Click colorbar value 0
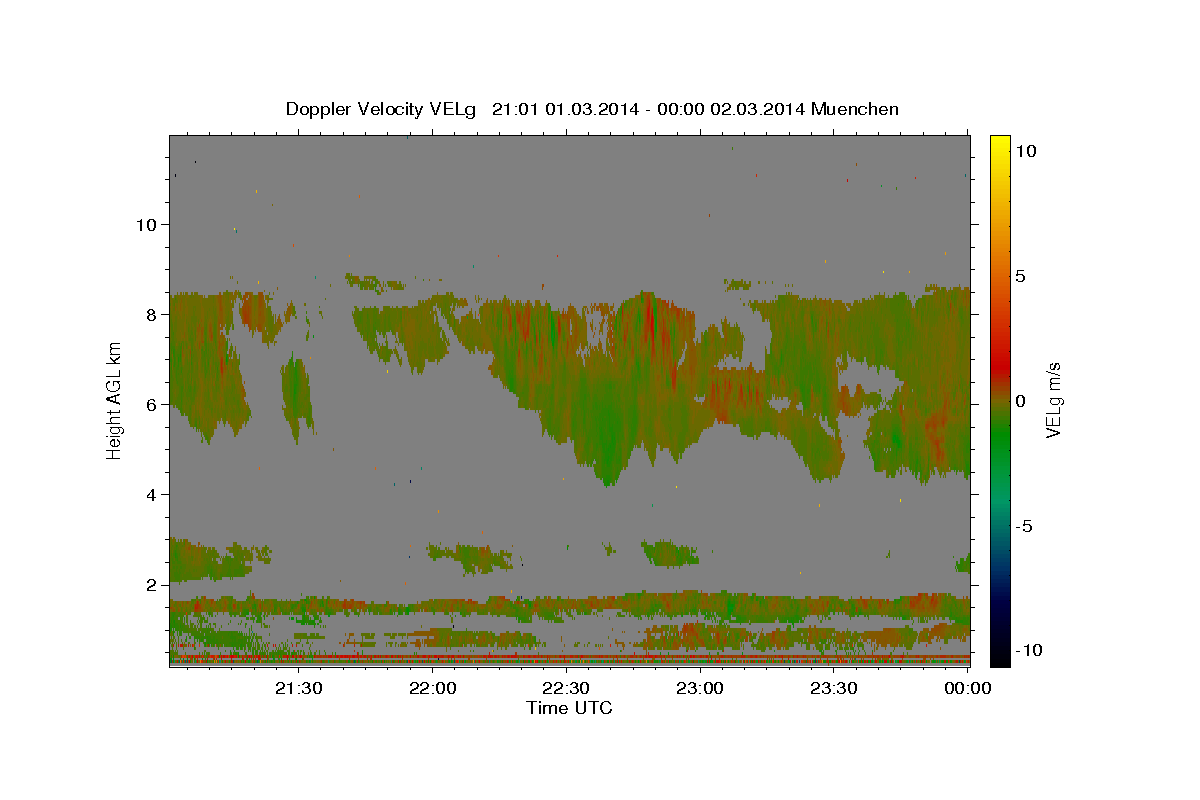 pos(1020,401)
